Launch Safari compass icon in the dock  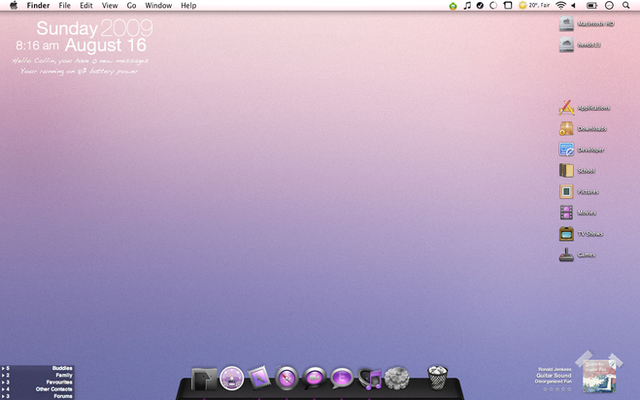click(x=287, y=378)
